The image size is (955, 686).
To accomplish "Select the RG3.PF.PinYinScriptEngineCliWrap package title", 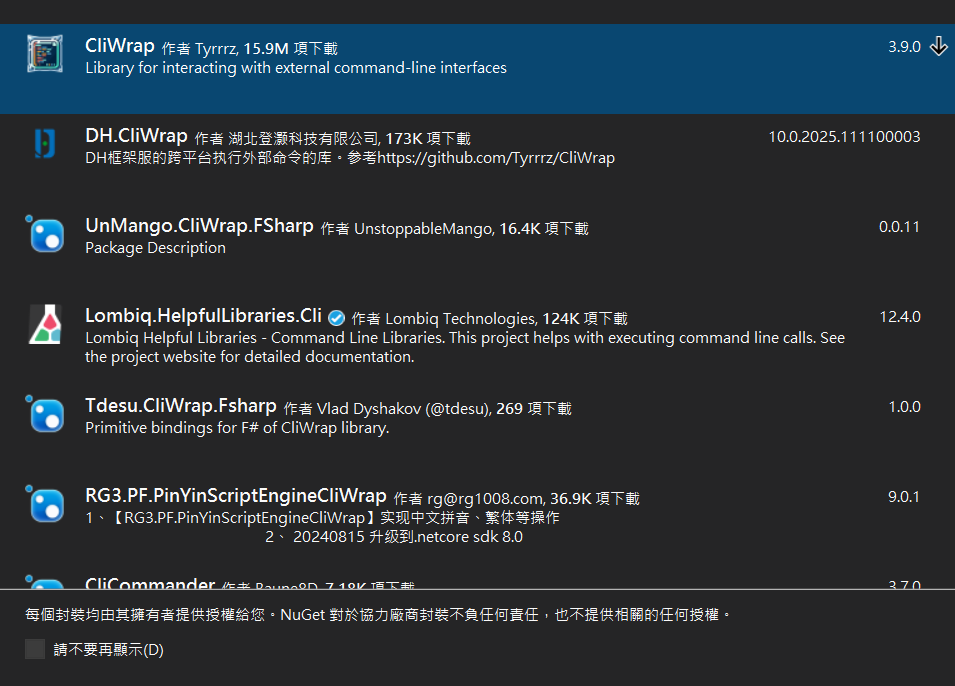I will click(x=236, y=496).
